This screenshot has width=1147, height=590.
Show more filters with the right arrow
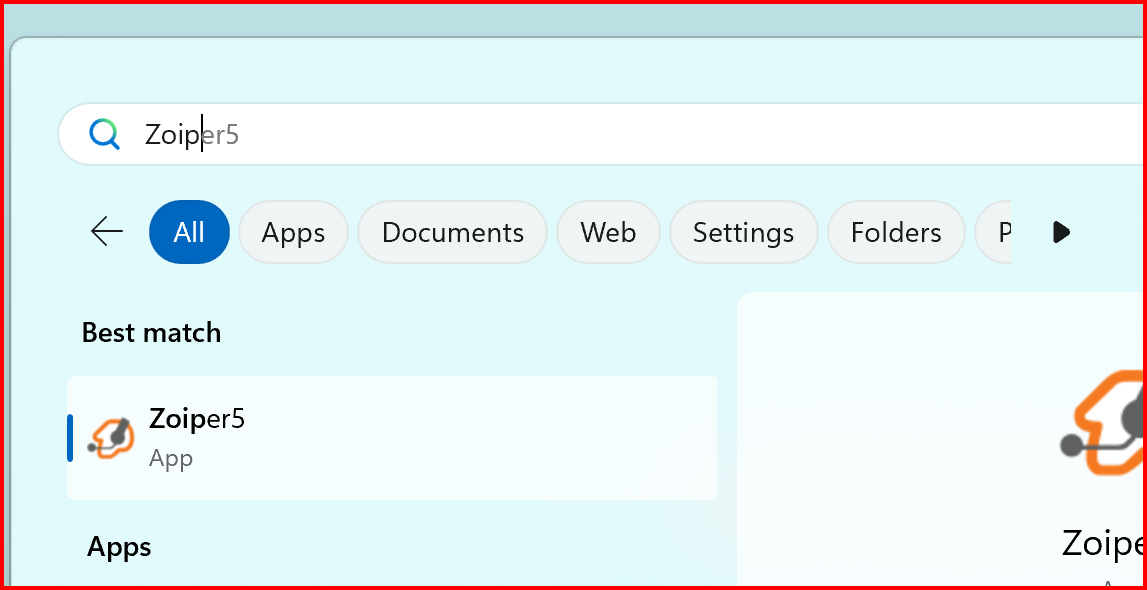coord(1061,232)
